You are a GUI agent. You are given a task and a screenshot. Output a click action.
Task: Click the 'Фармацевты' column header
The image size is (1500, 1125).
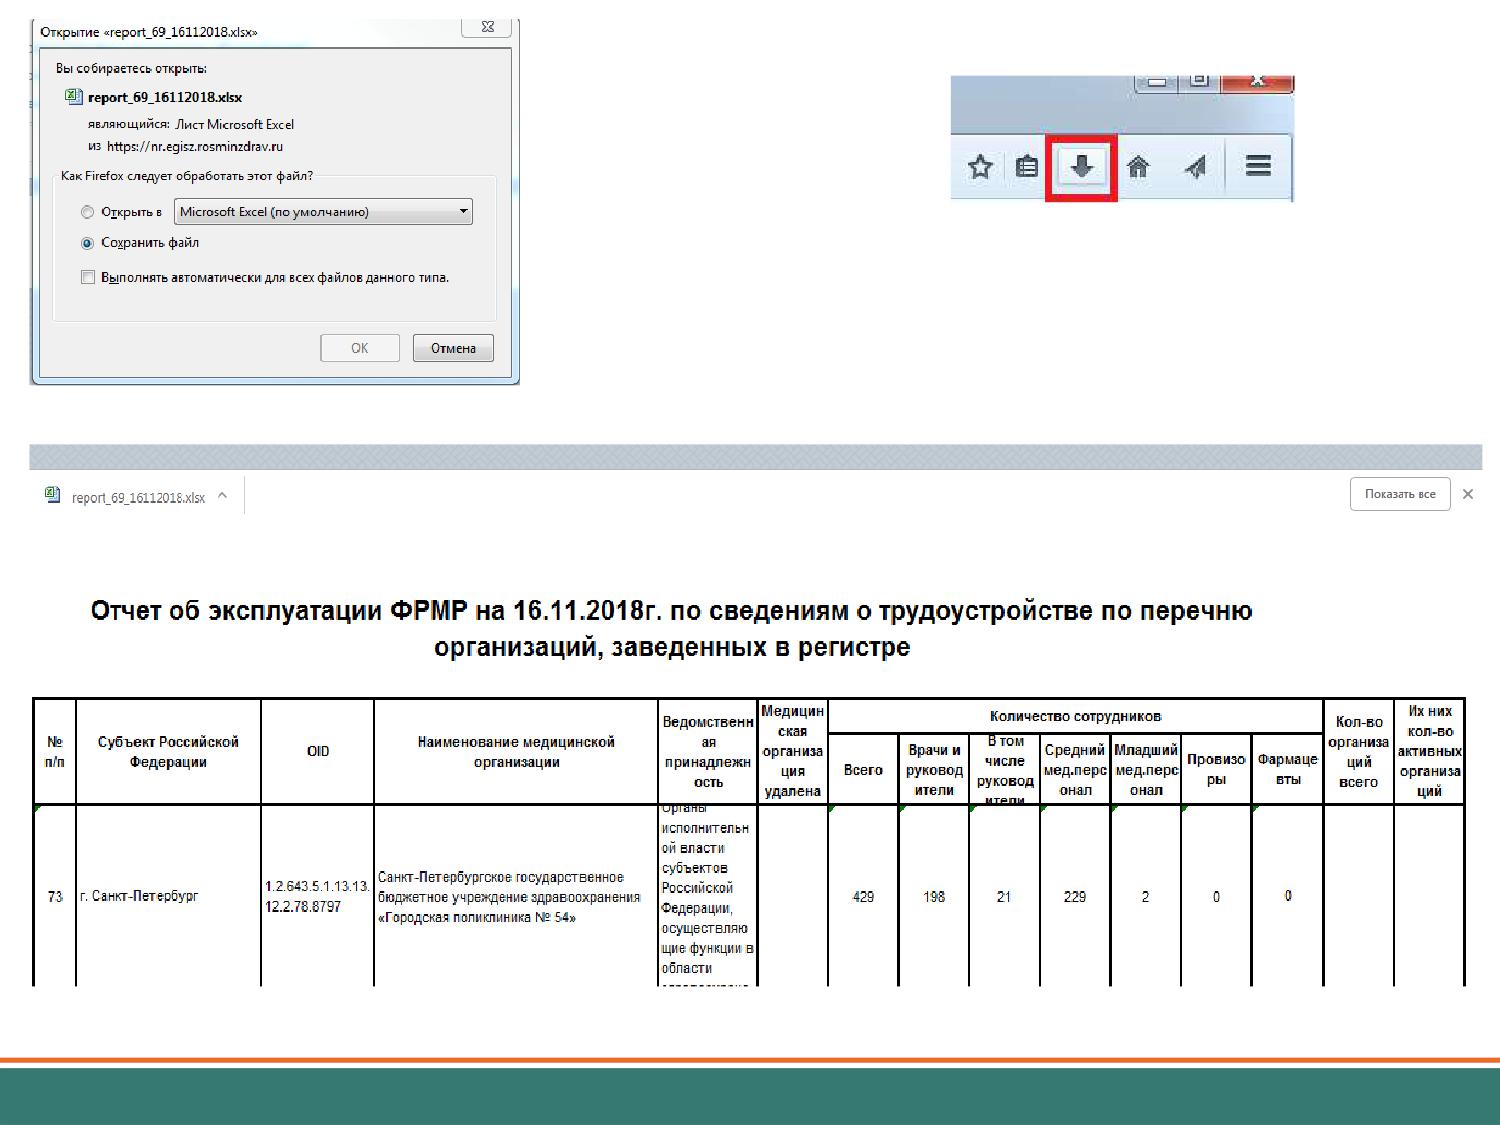1288,770
